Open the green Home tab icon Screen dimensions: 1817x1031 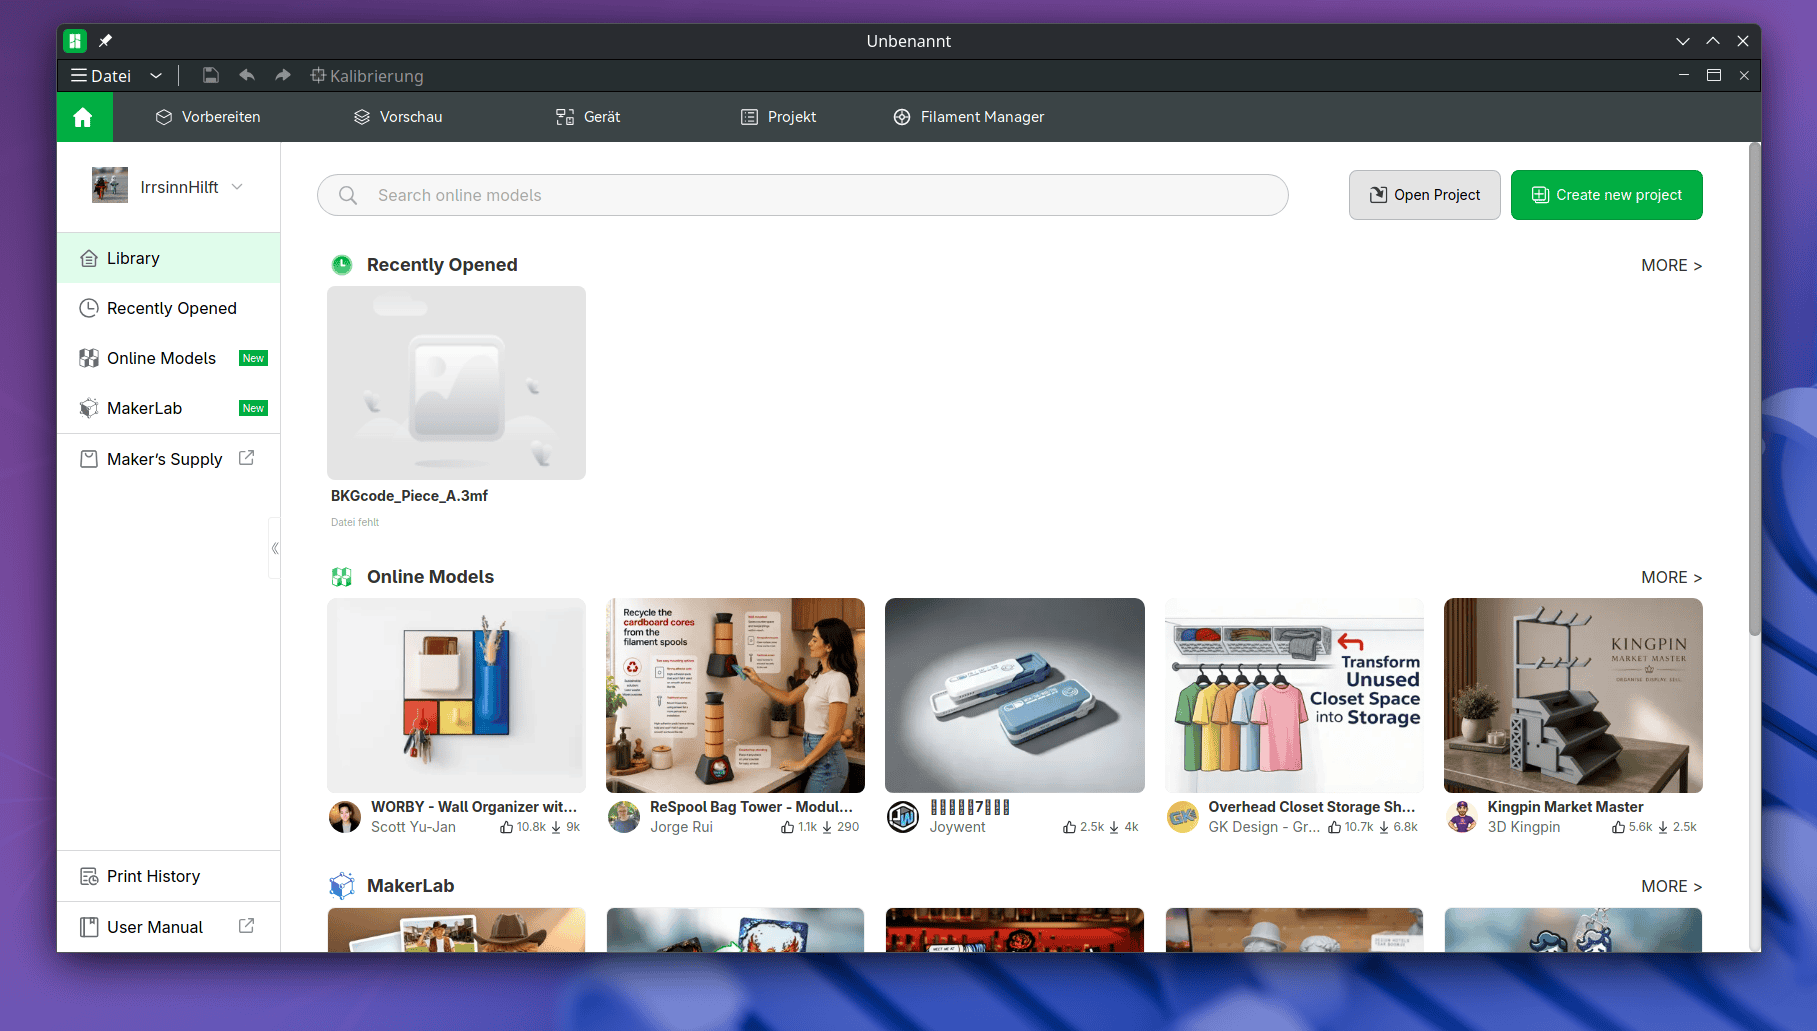coord(84,117)
